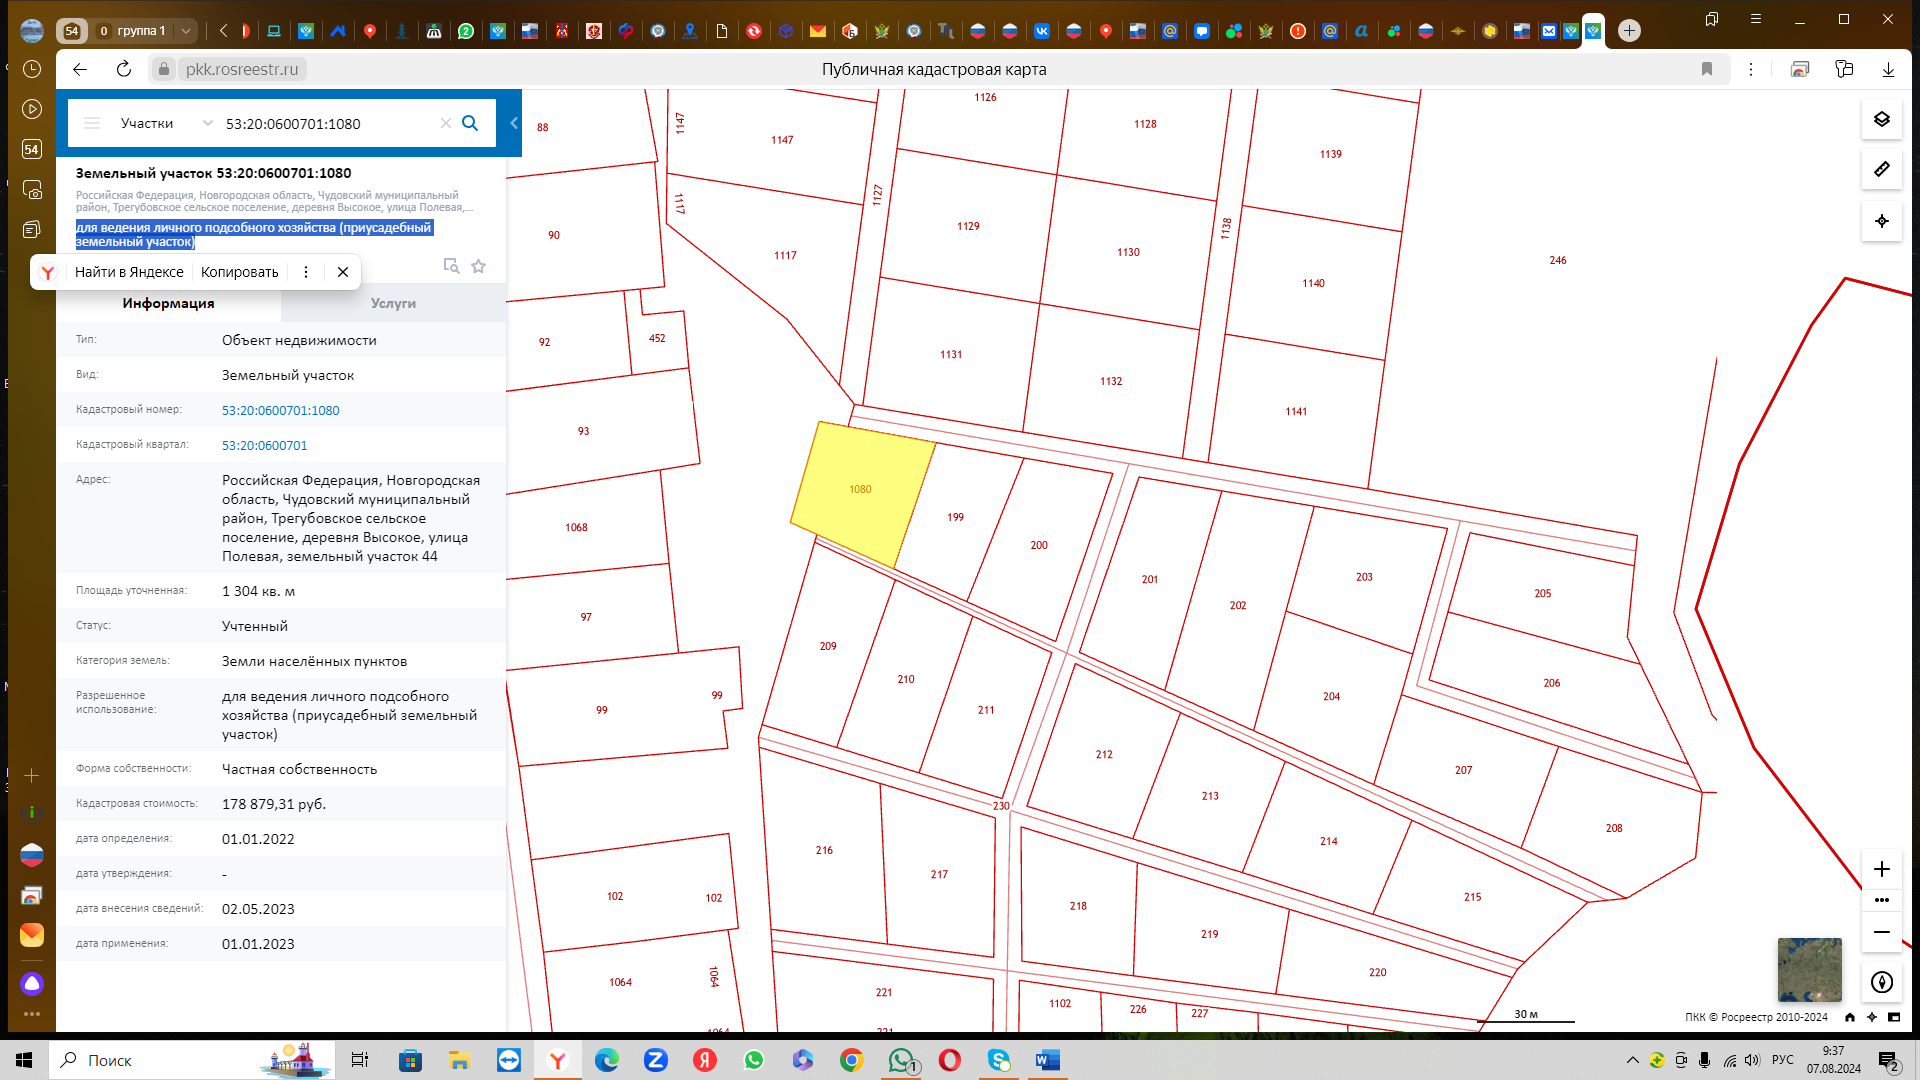Clear the cadastral number search field

[445, 123]
